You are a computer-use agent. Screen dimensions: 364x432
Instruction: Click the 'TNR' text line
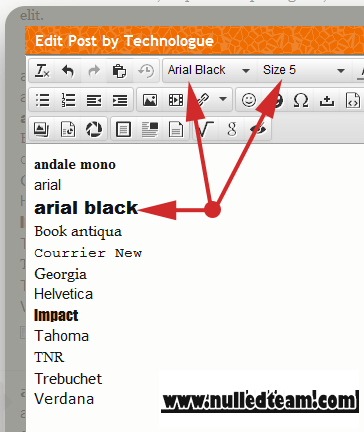[x=49, y=357]
